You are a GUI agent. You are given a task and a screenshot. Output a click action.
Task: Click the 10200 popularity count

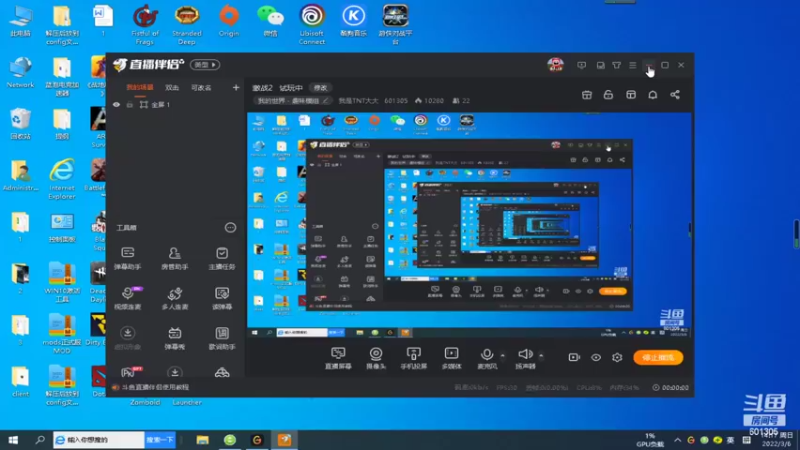pos(429,101)
